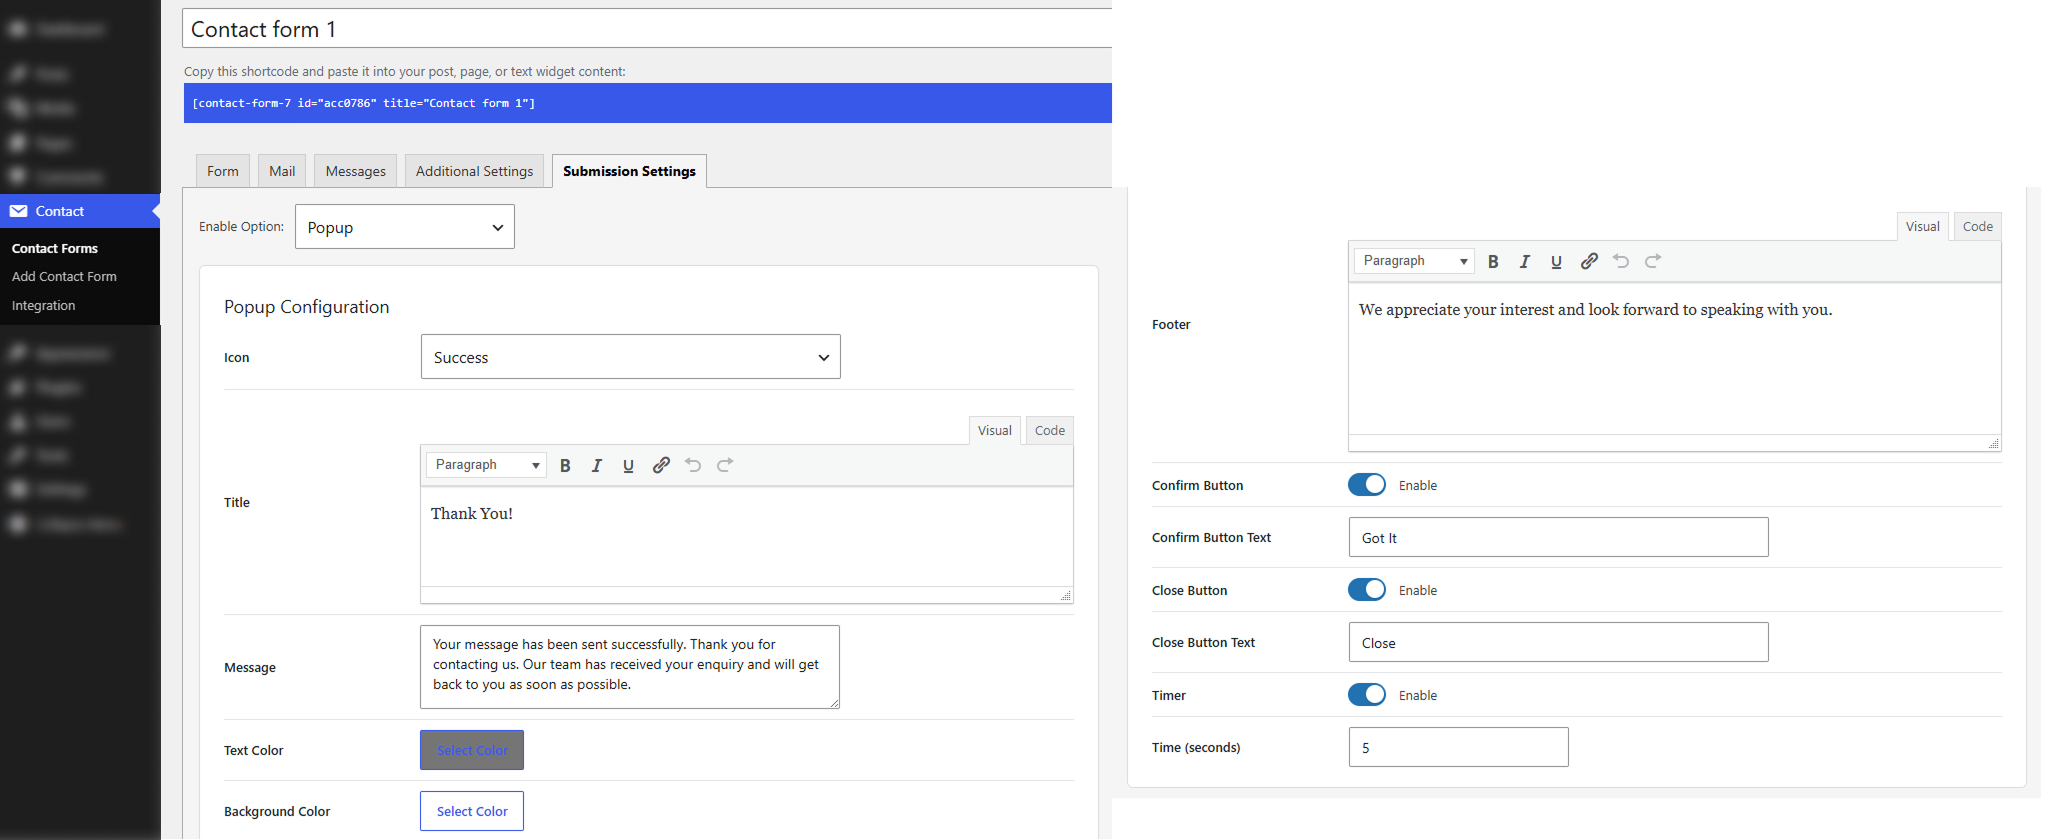2047x840 pixels.
Task: Open Integration in sidebar
Action: (x=44, y=306)
